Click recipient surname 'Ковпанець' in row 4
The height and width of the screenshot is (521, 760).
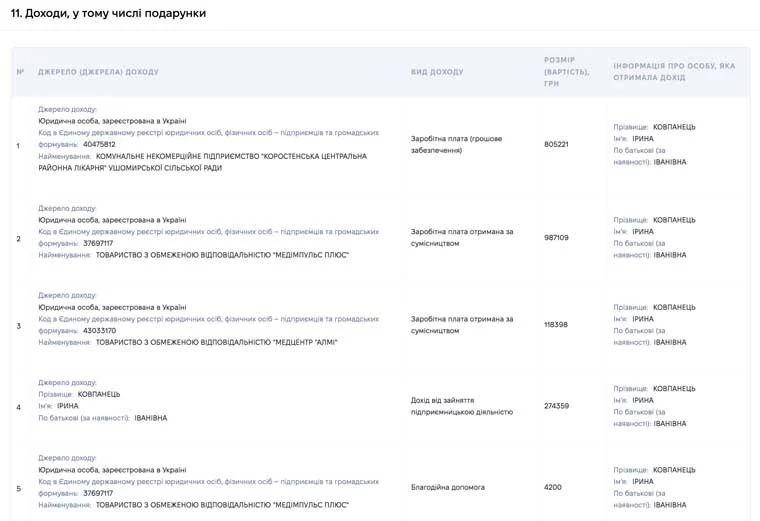click(x=674, y=389)
